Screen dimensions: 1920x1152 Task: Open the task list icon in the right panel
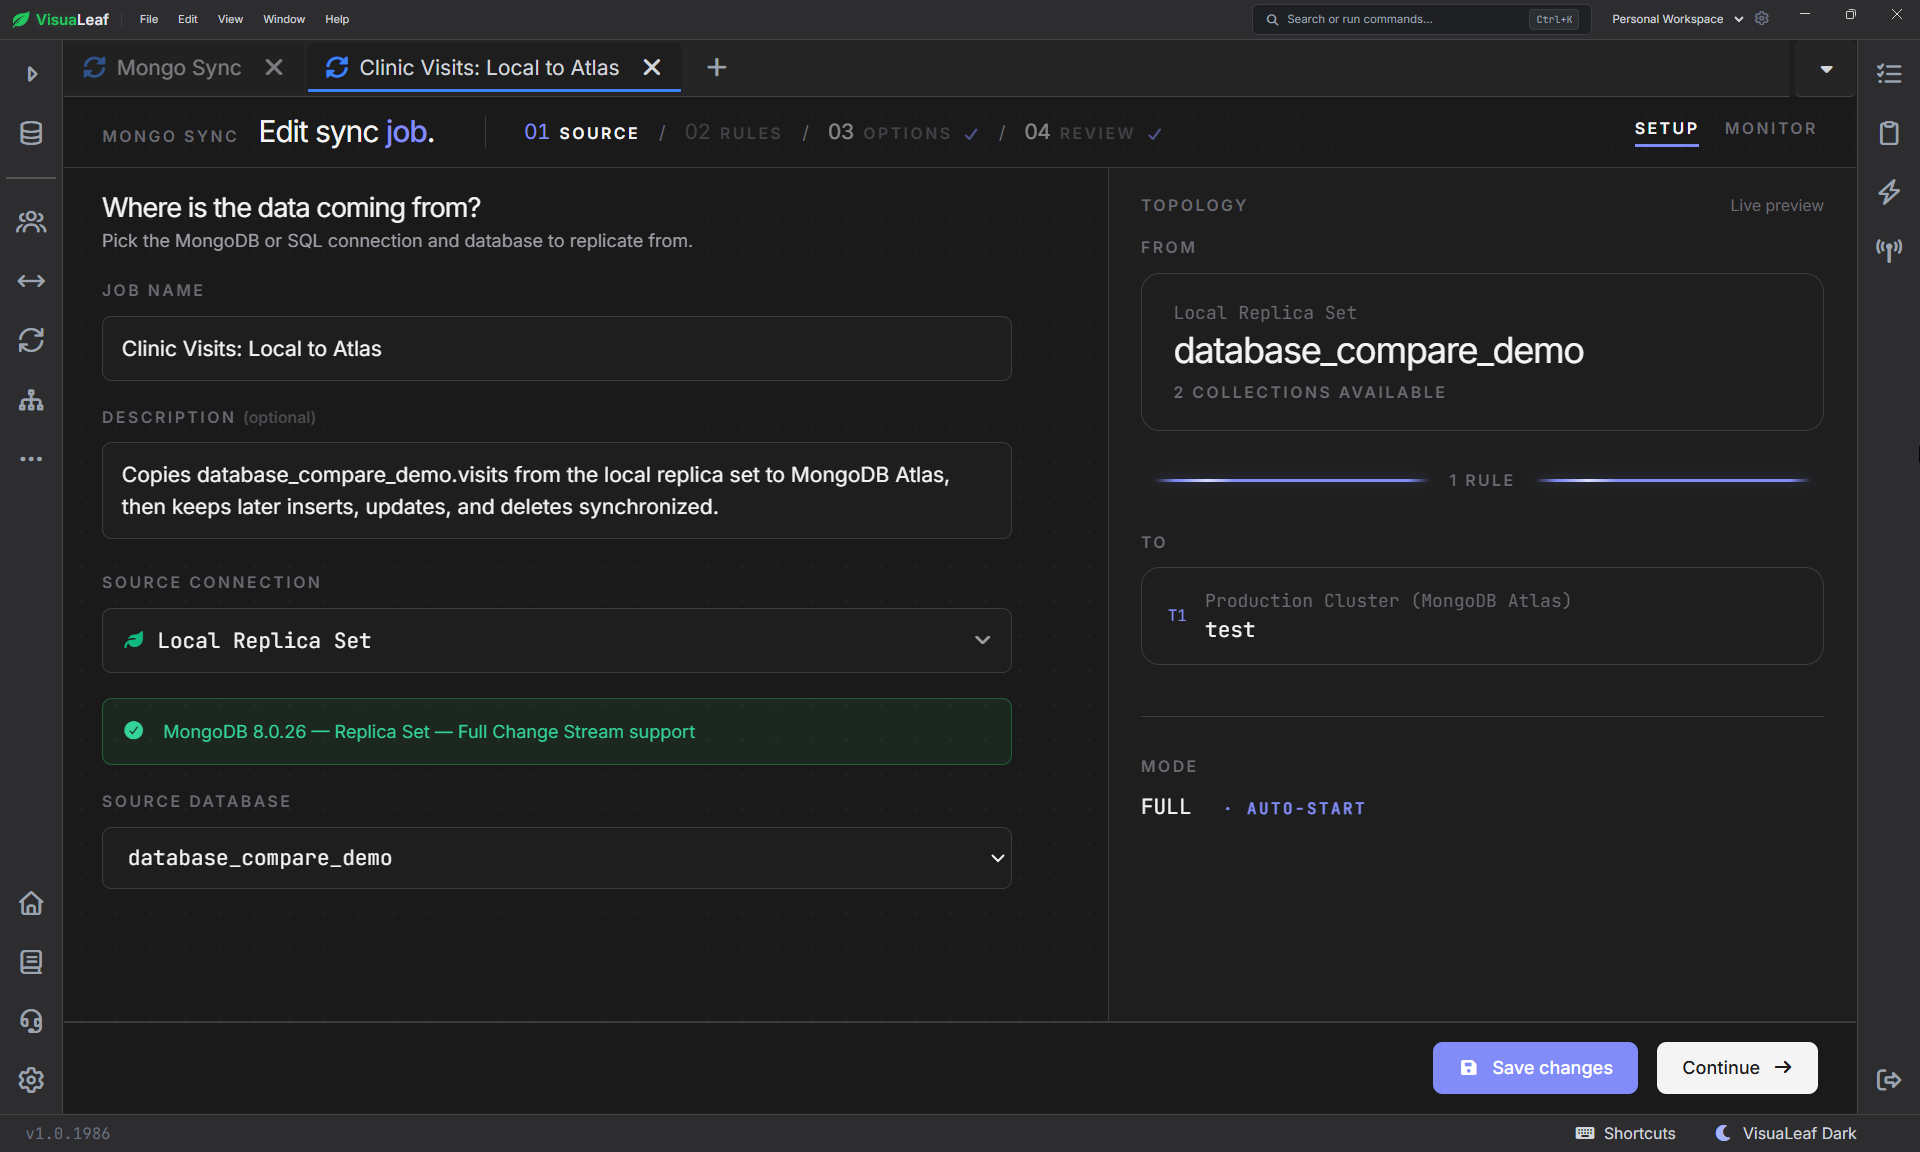point(1889,74)
